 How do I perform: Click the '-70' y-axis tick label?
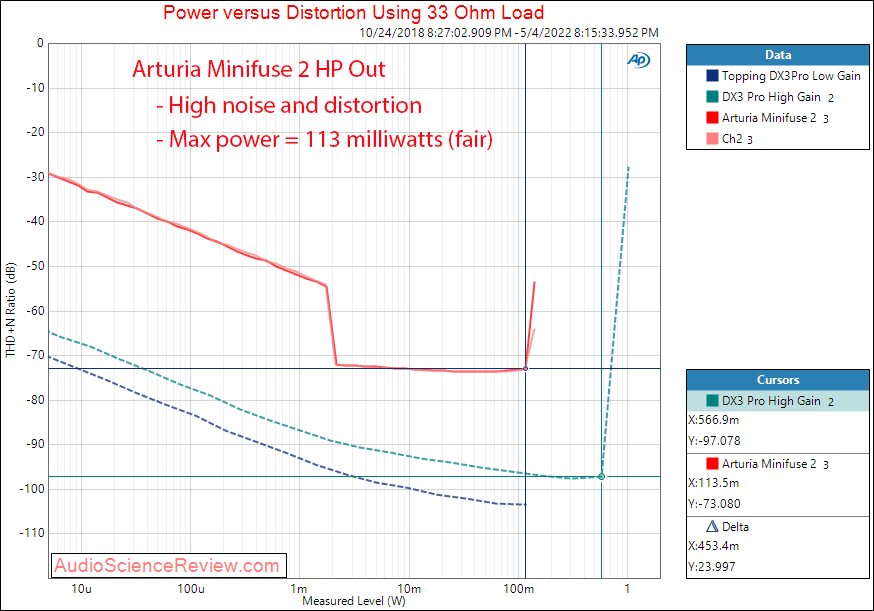(35, 355)
